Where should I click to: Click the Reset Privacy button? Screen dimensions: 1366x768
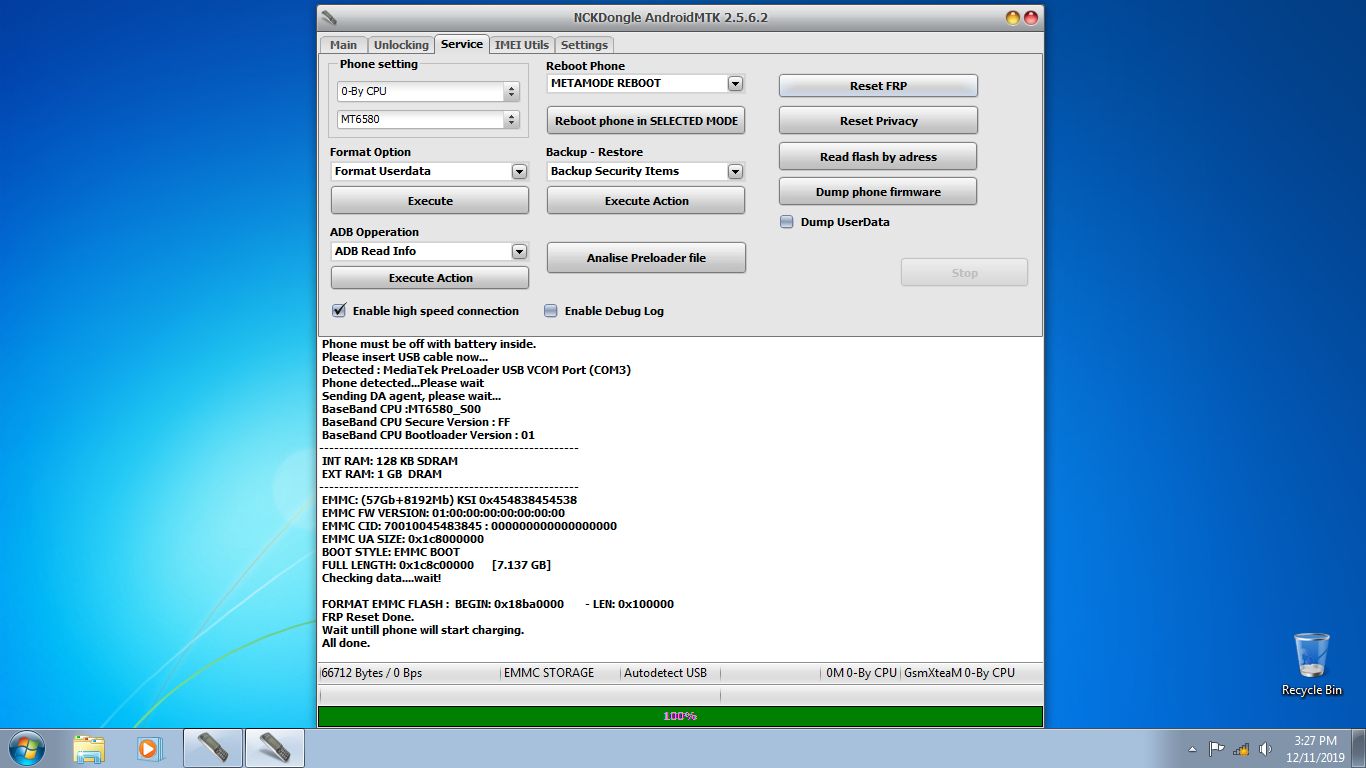878,121
